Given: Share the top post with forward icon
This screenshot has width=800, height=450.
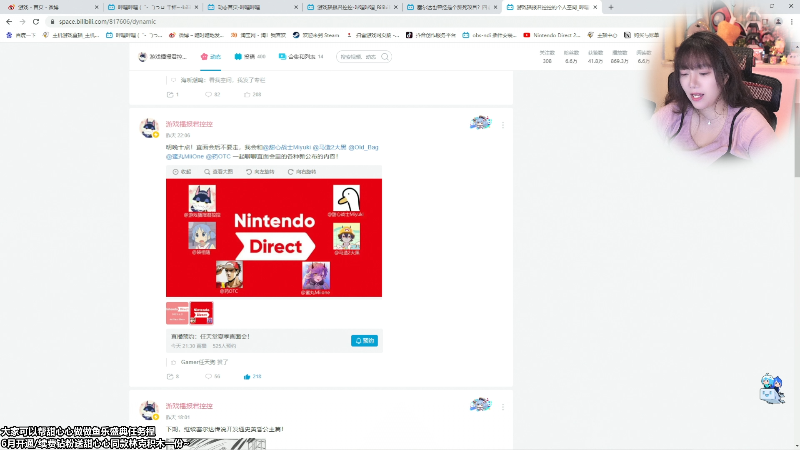Looking at the screenshot, I should click(x=172, y=94).
